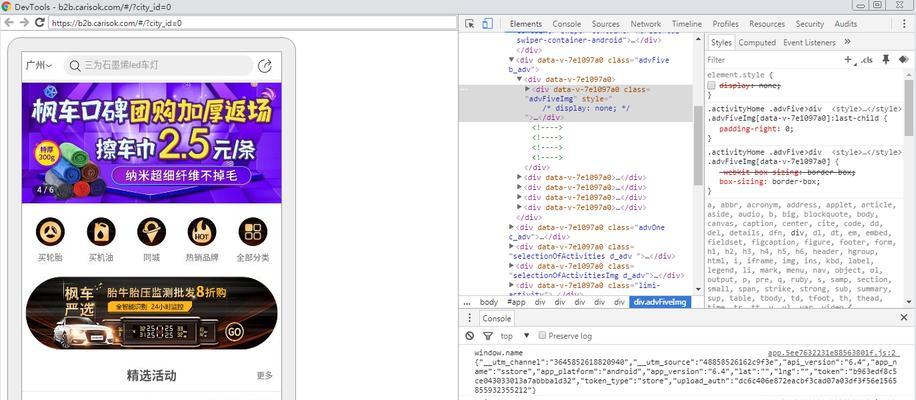
Task: Open the console drawer three-dot menu
Action: tap(469, 318)
